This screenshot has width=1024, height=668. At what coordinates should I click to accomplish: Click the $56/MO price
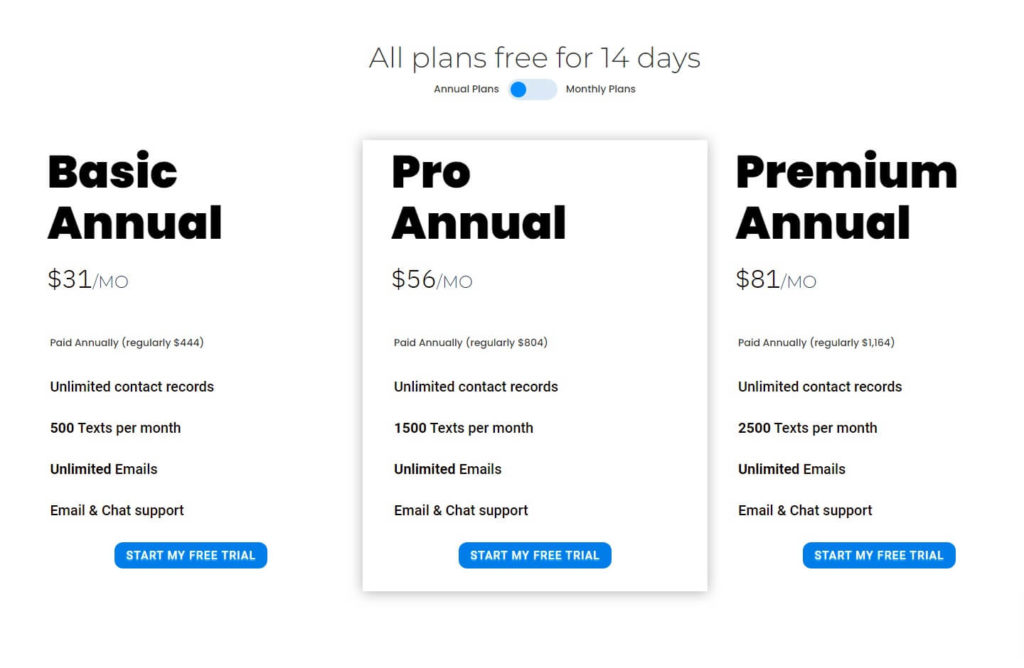pyautogui.click(x=432, y=280)
